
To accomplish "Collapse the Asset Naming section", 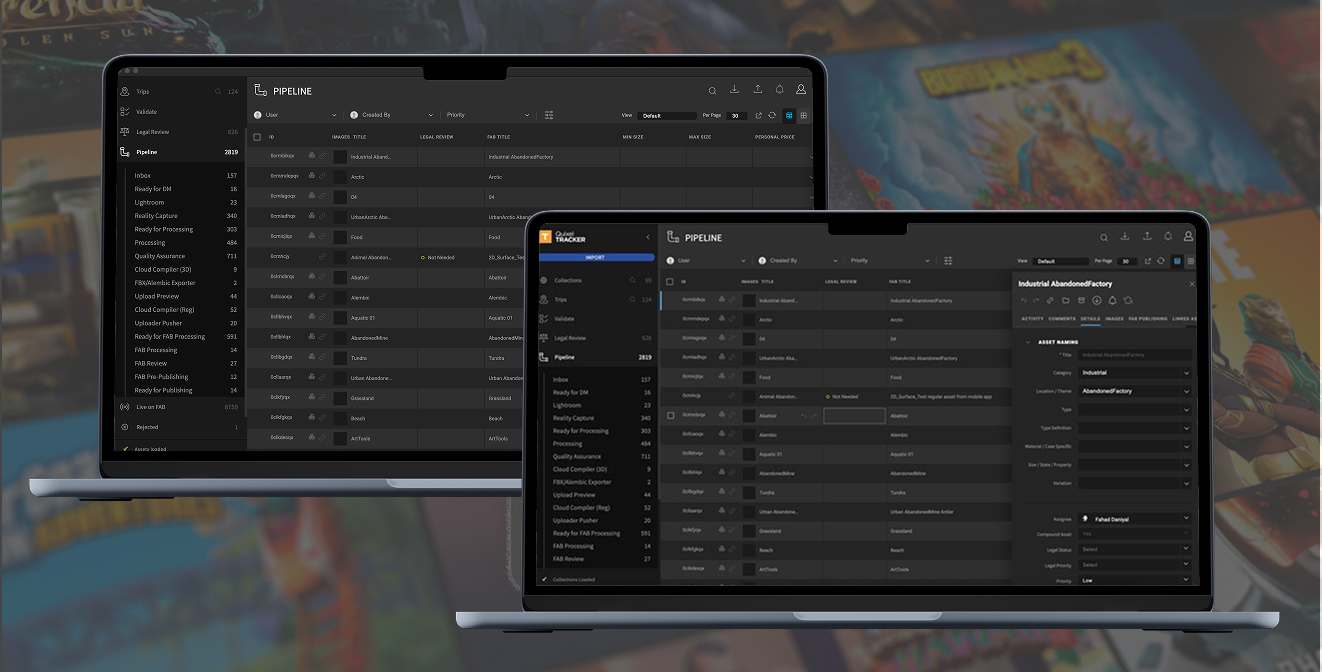I will pos(1028,342).
